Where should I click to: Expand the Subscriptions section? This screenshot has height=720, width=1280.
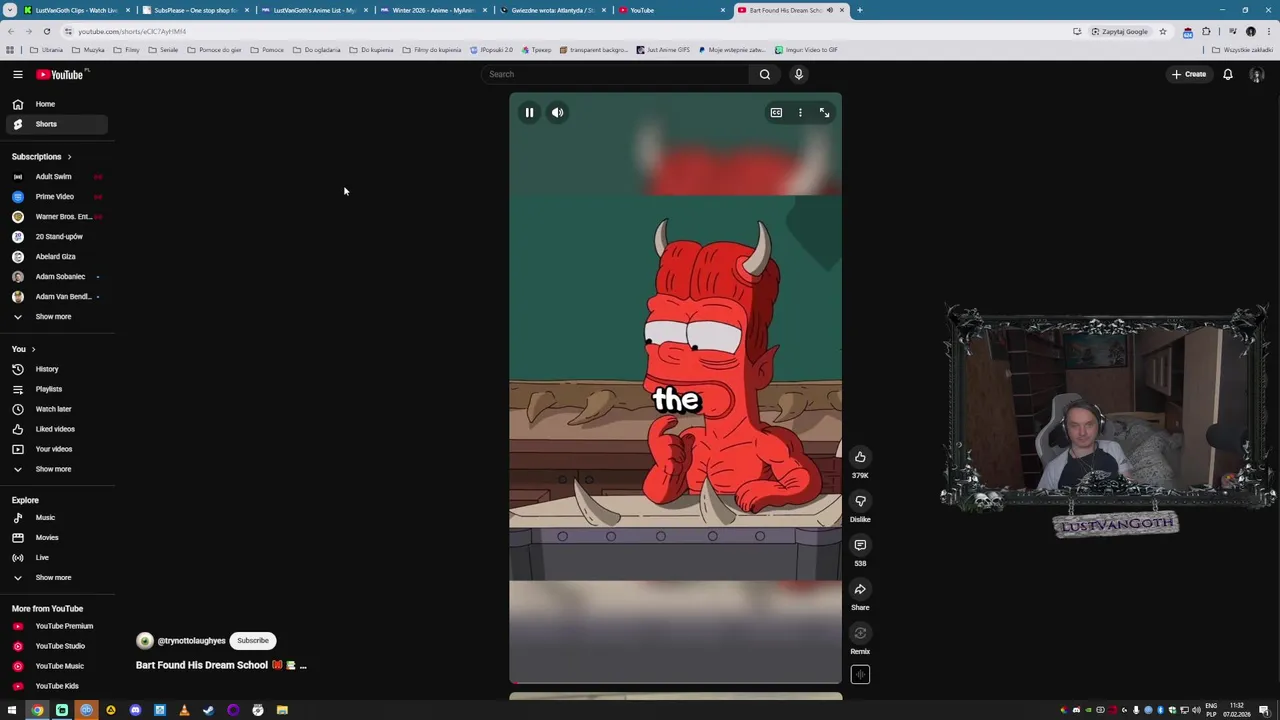[x=42, y=157]
